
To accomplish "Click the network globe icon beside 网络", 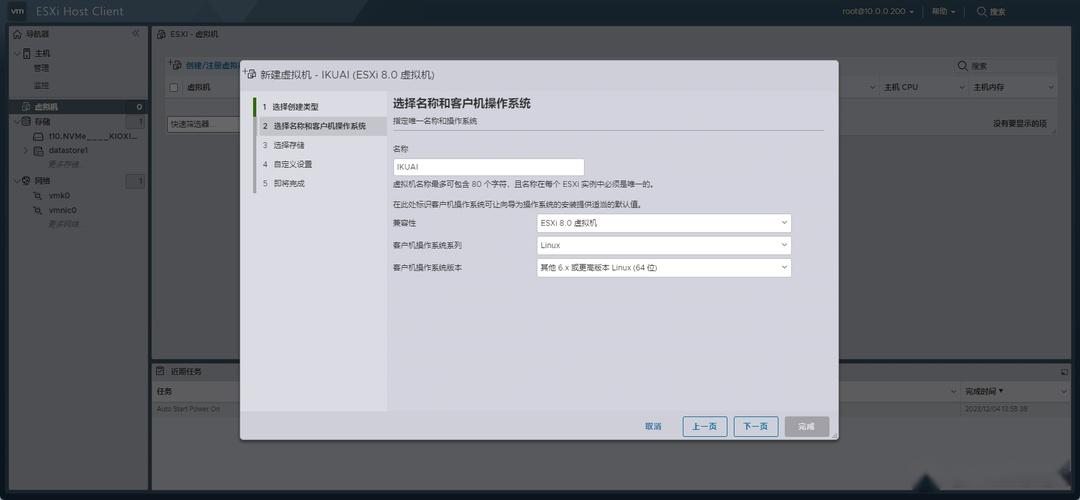I will coord(28,180).
